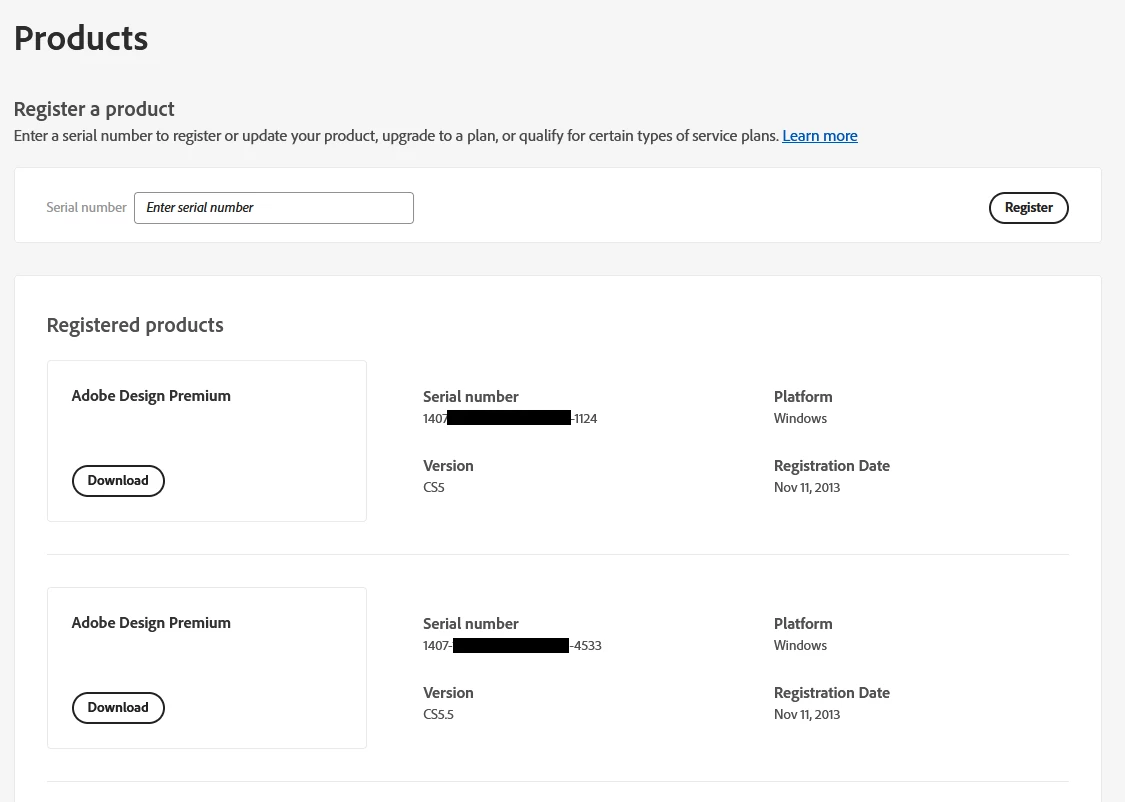Click Nov 11, 2013 date for CS5.5 product
This screenshot has width=1125, height=802.
tap(807, 714)
